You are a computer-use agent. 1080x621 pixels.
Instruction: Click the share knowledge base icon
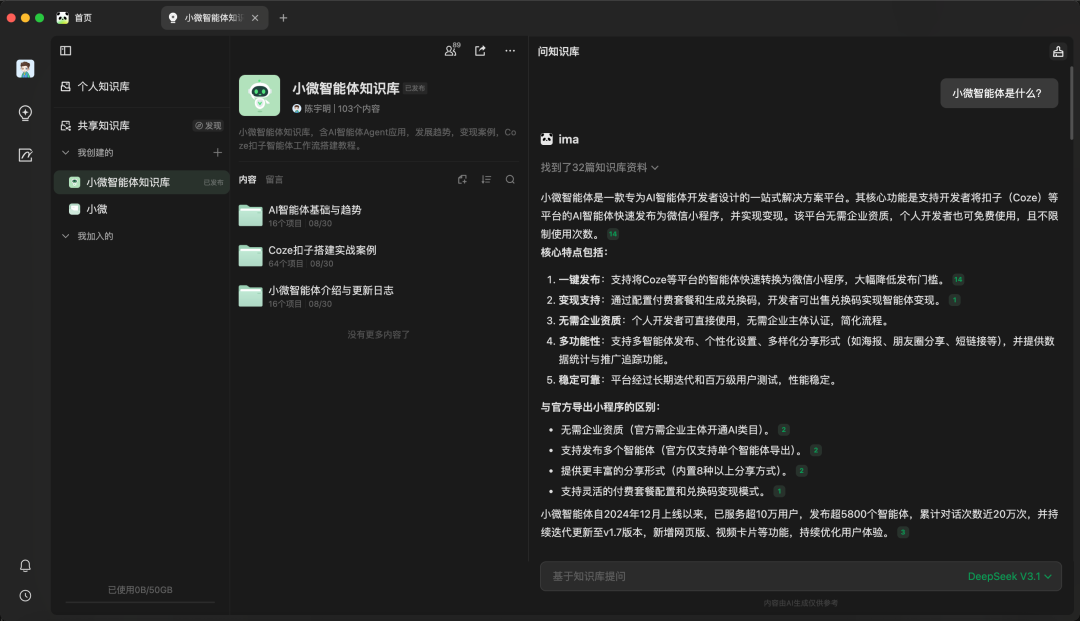[x=480, y=51]
